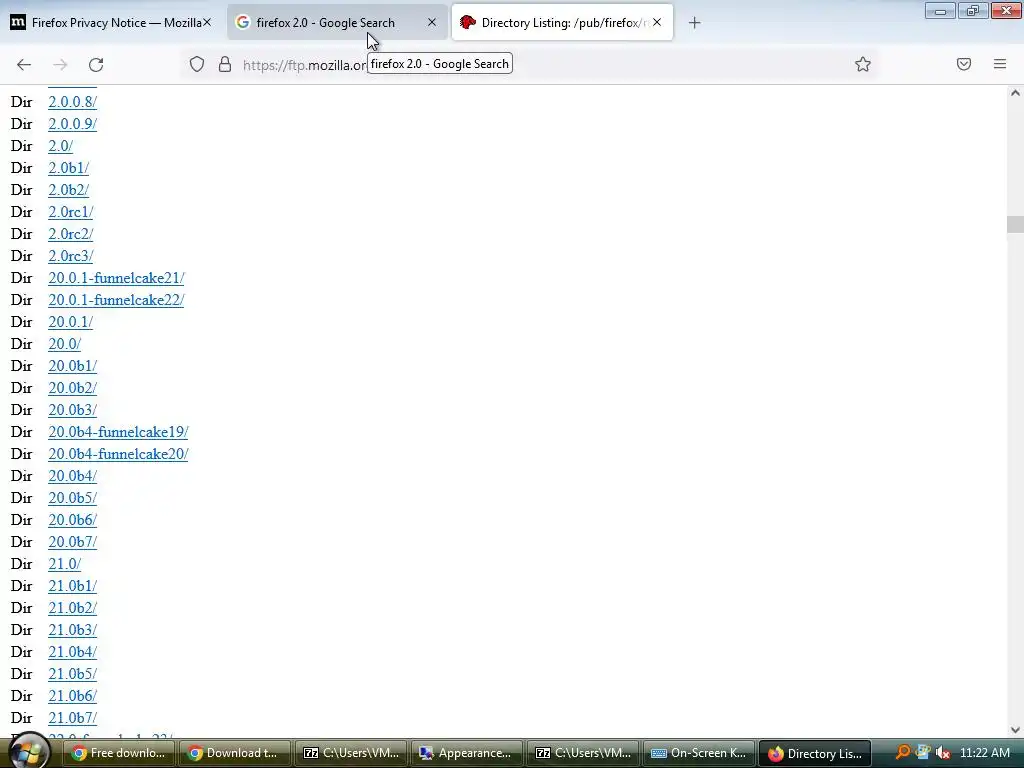This screenshot has height=768, width=1024.
Task: Switch to Firefox Privacy Notice tab
Action: (111, 22)
